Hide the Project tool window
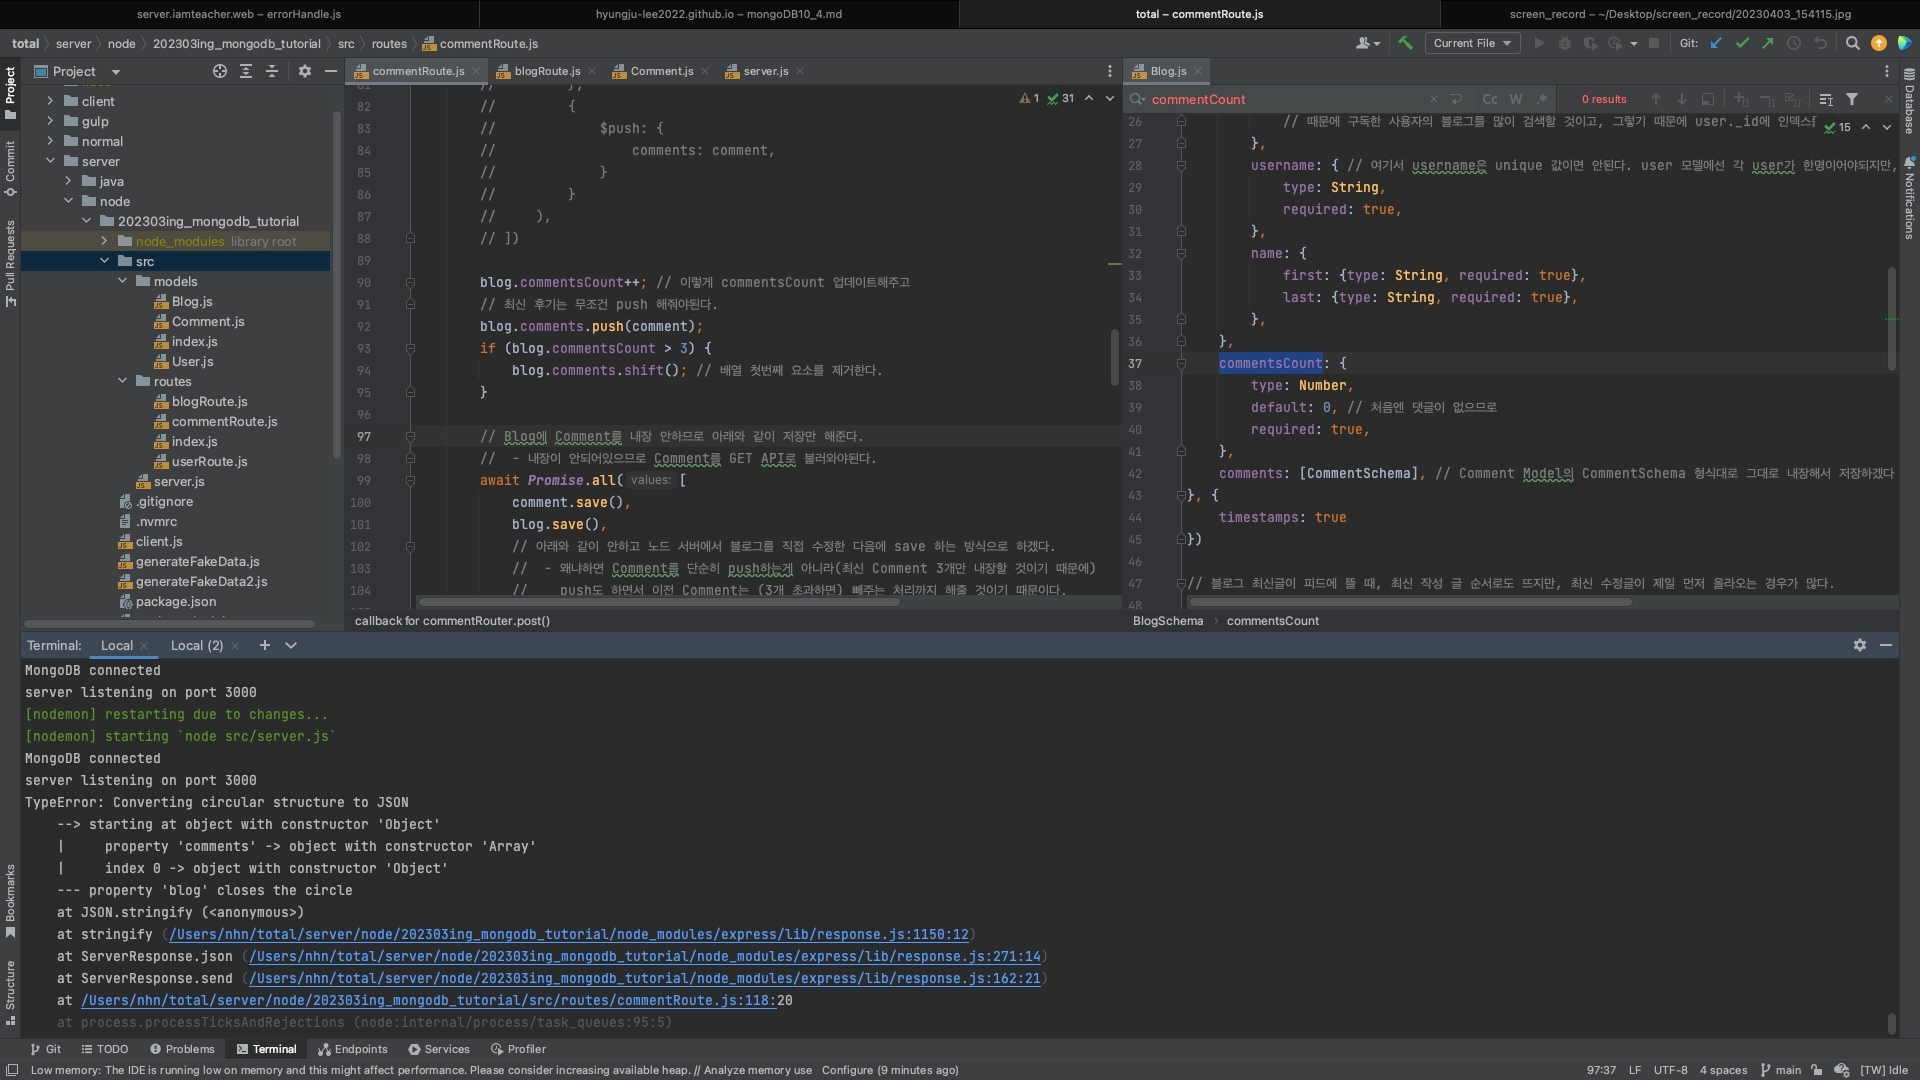The height and width of the screenshot is (1080, 1920). tap(331, 71)
